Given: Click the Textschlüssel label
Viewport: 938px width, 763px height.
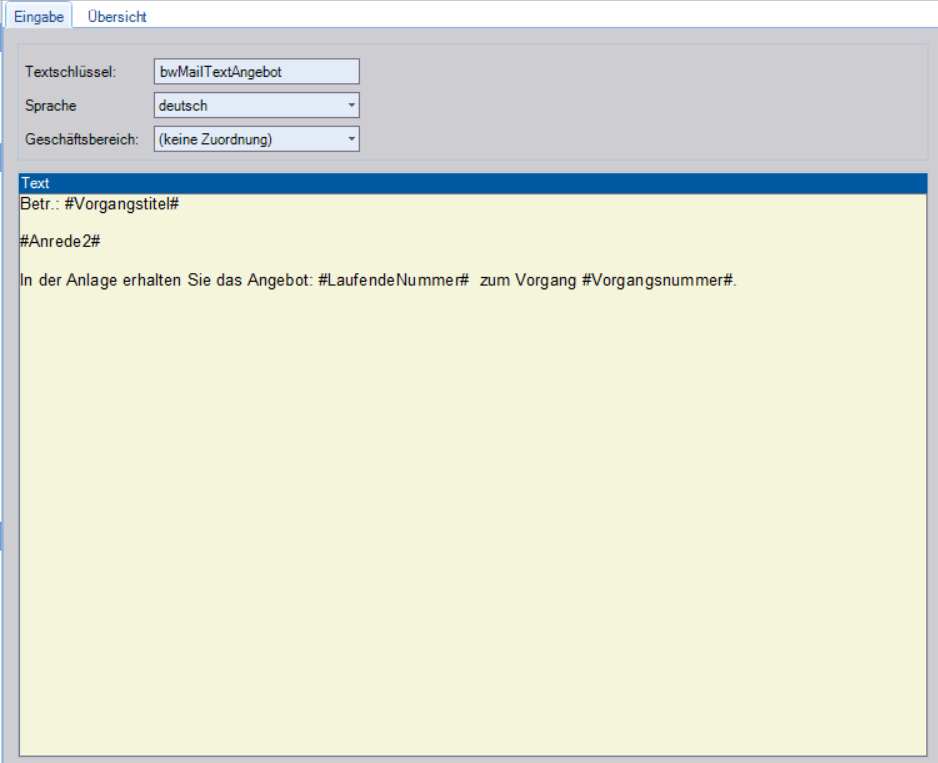Looking at the screenshot, I should pos(71,72).
